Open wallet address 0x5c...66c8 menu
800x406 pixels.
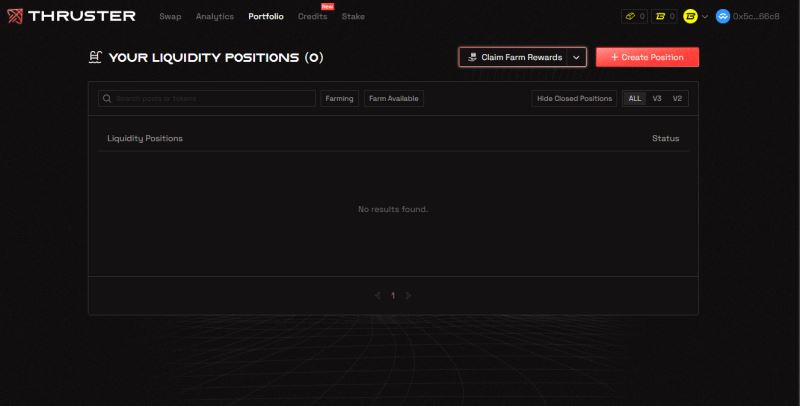(x=755, y=17)
